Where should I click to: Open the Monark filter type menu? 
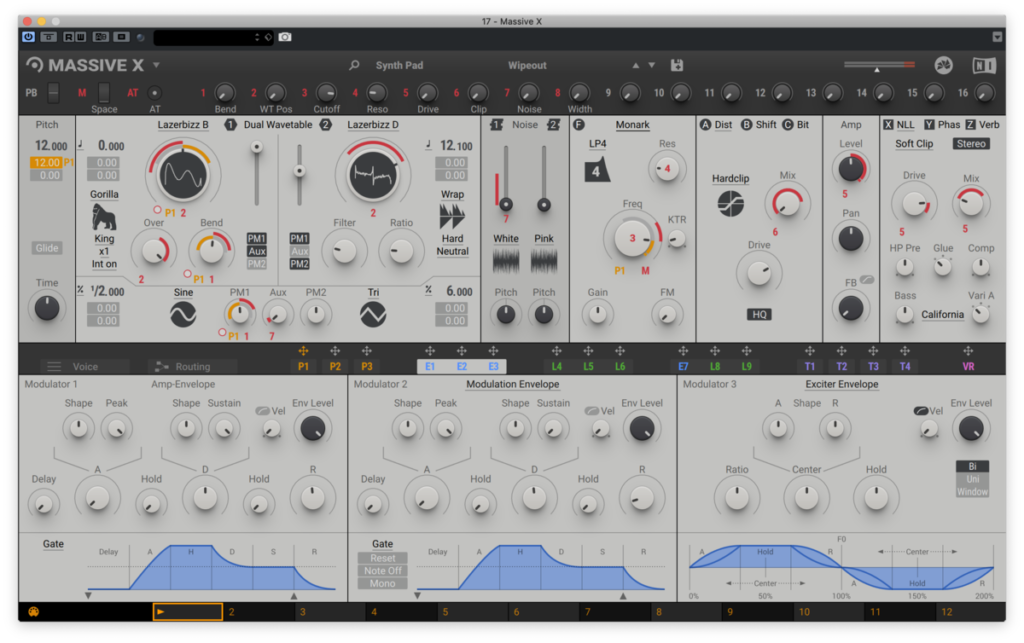(632, 125)
